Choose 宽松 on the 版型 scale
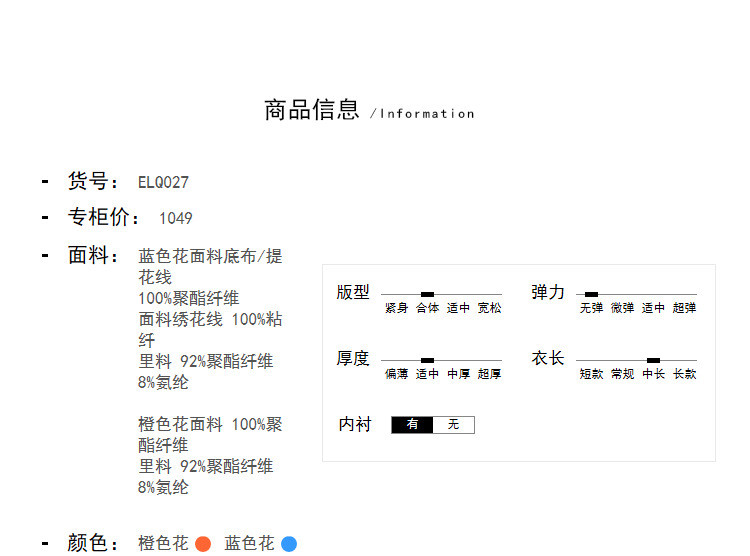This screenshot has height=556, width=750. coord(489,309)
